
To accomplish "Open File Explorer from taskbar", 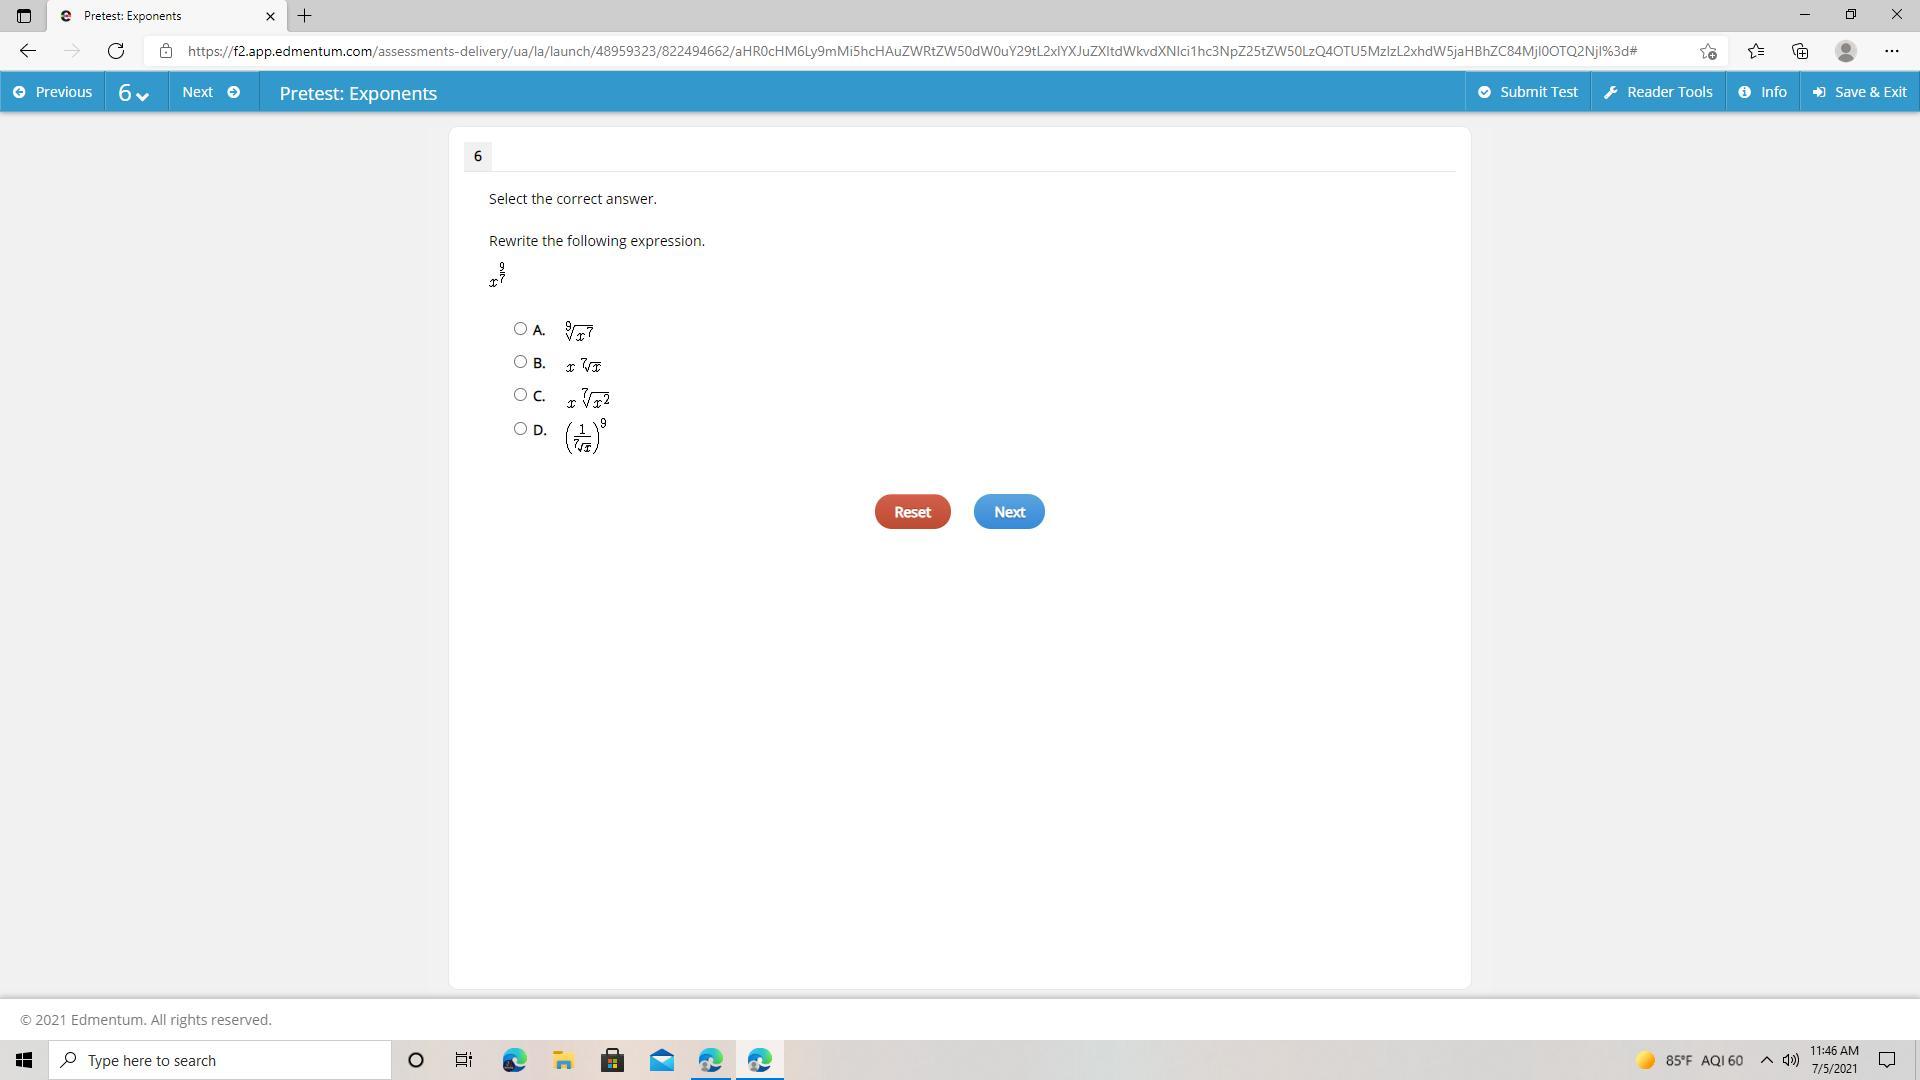I will (x=563, y=1060).
